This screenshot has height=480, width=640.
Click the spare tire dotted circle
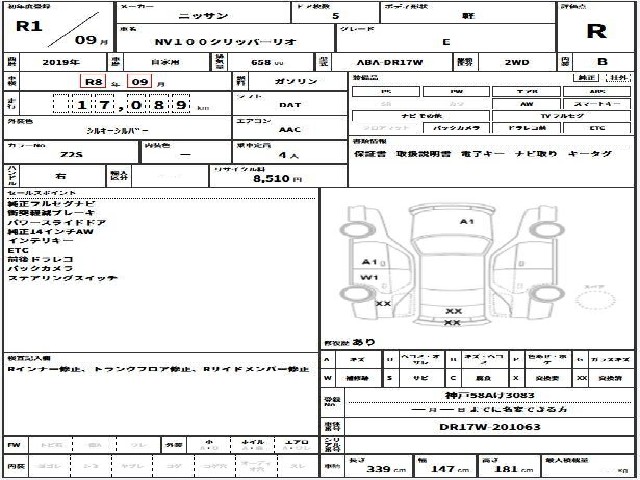595,300
